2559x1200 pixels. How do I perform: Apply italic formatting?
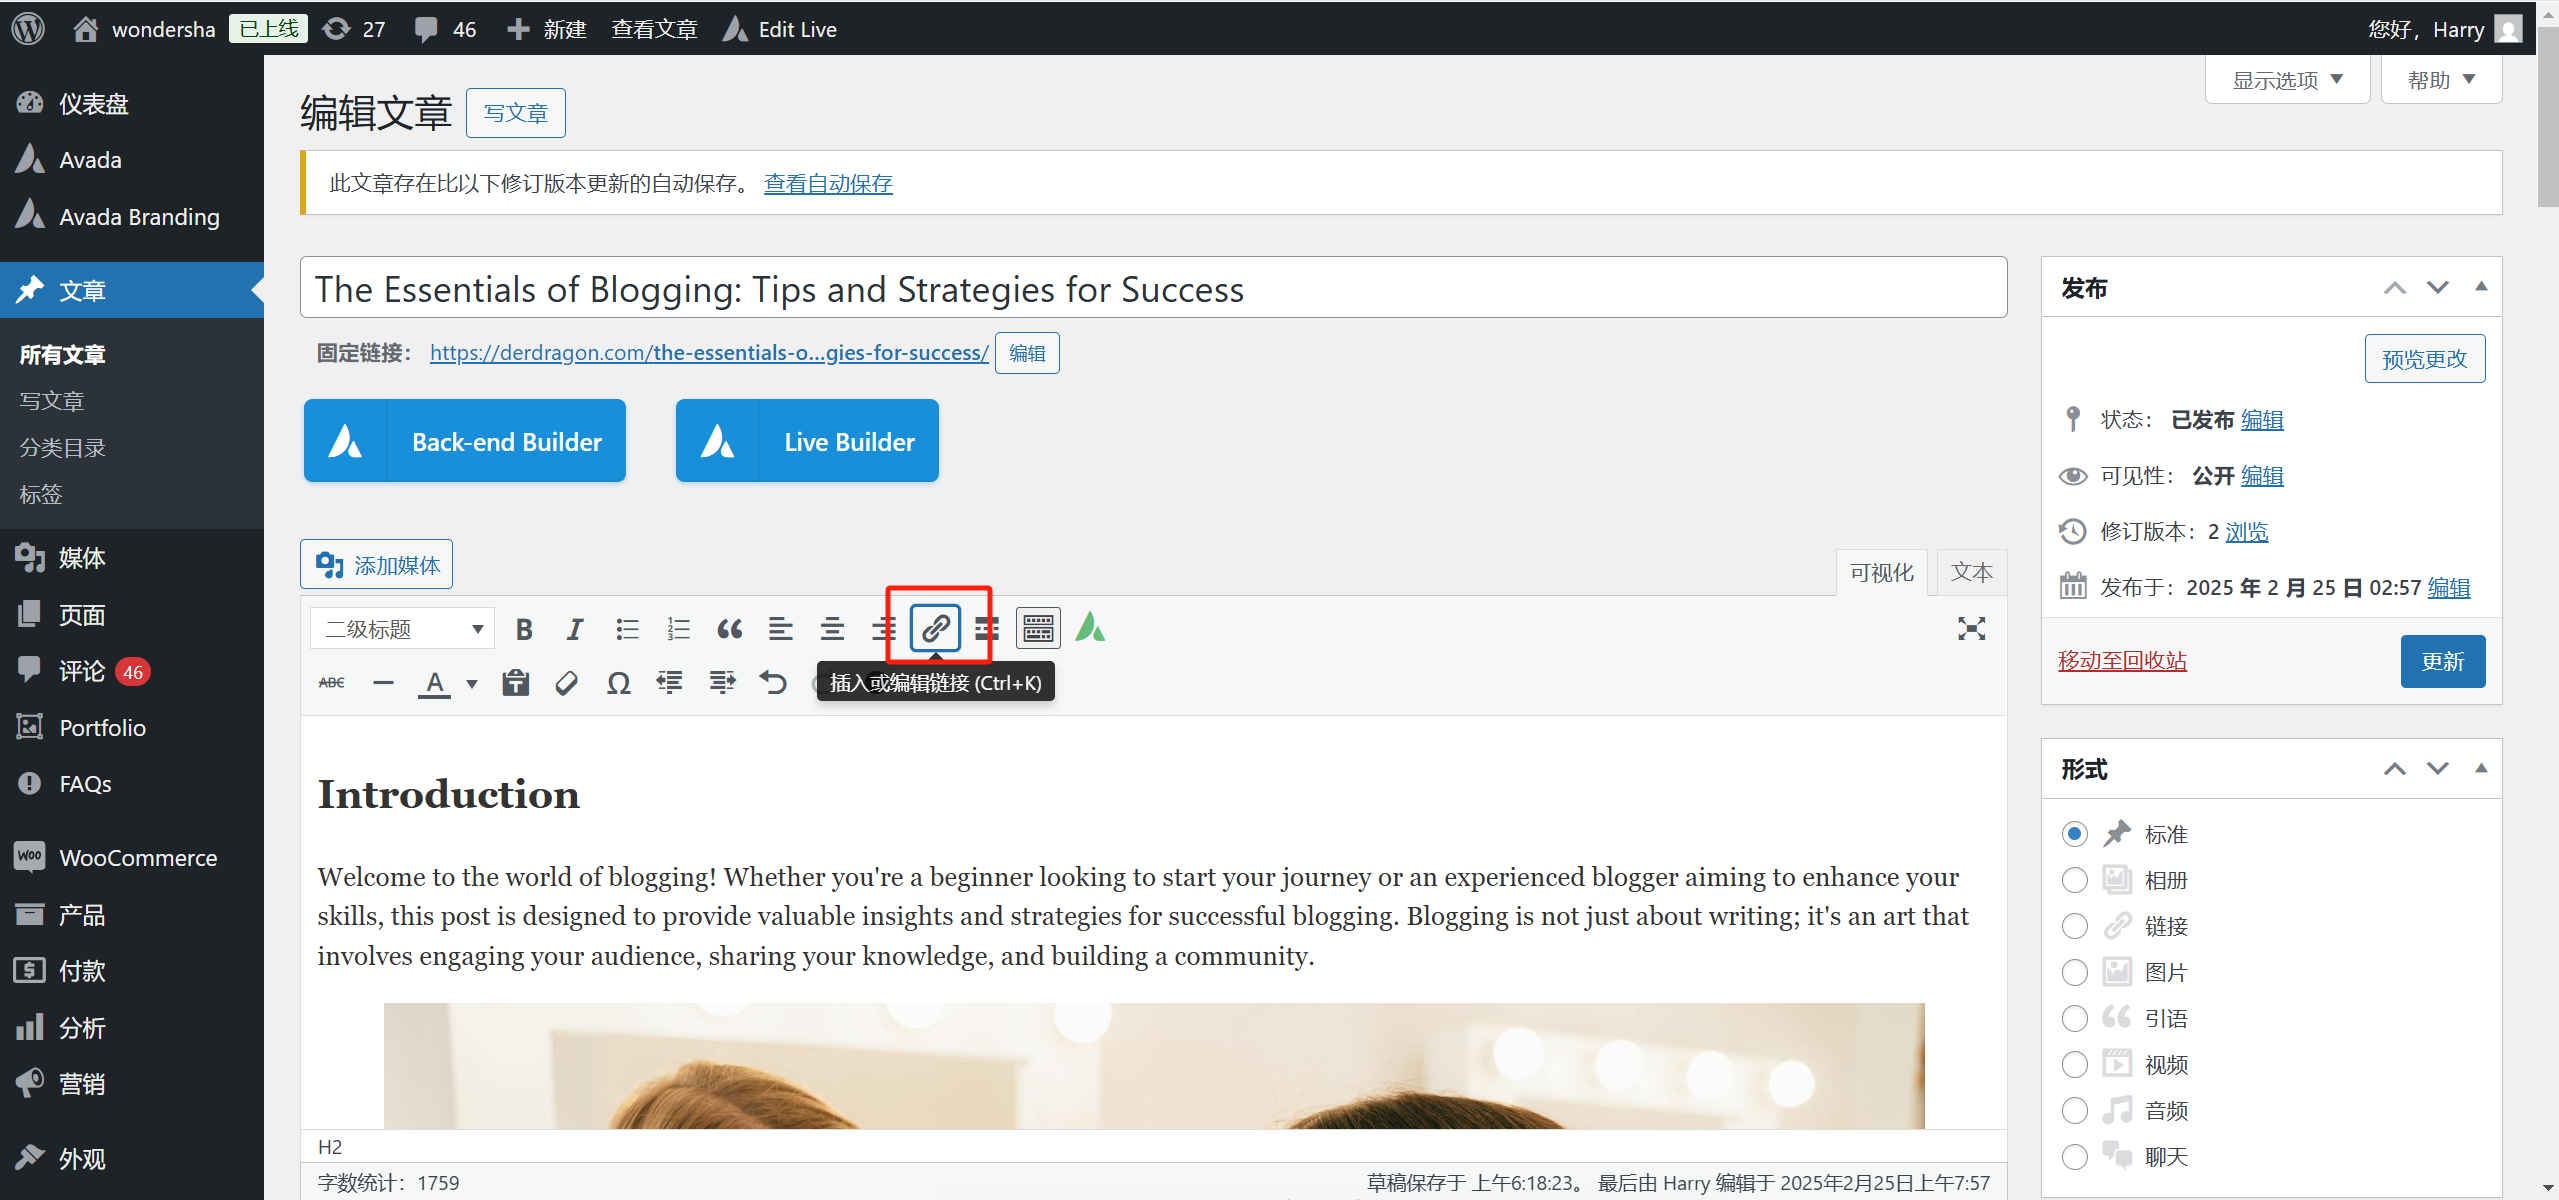[575, 628]
